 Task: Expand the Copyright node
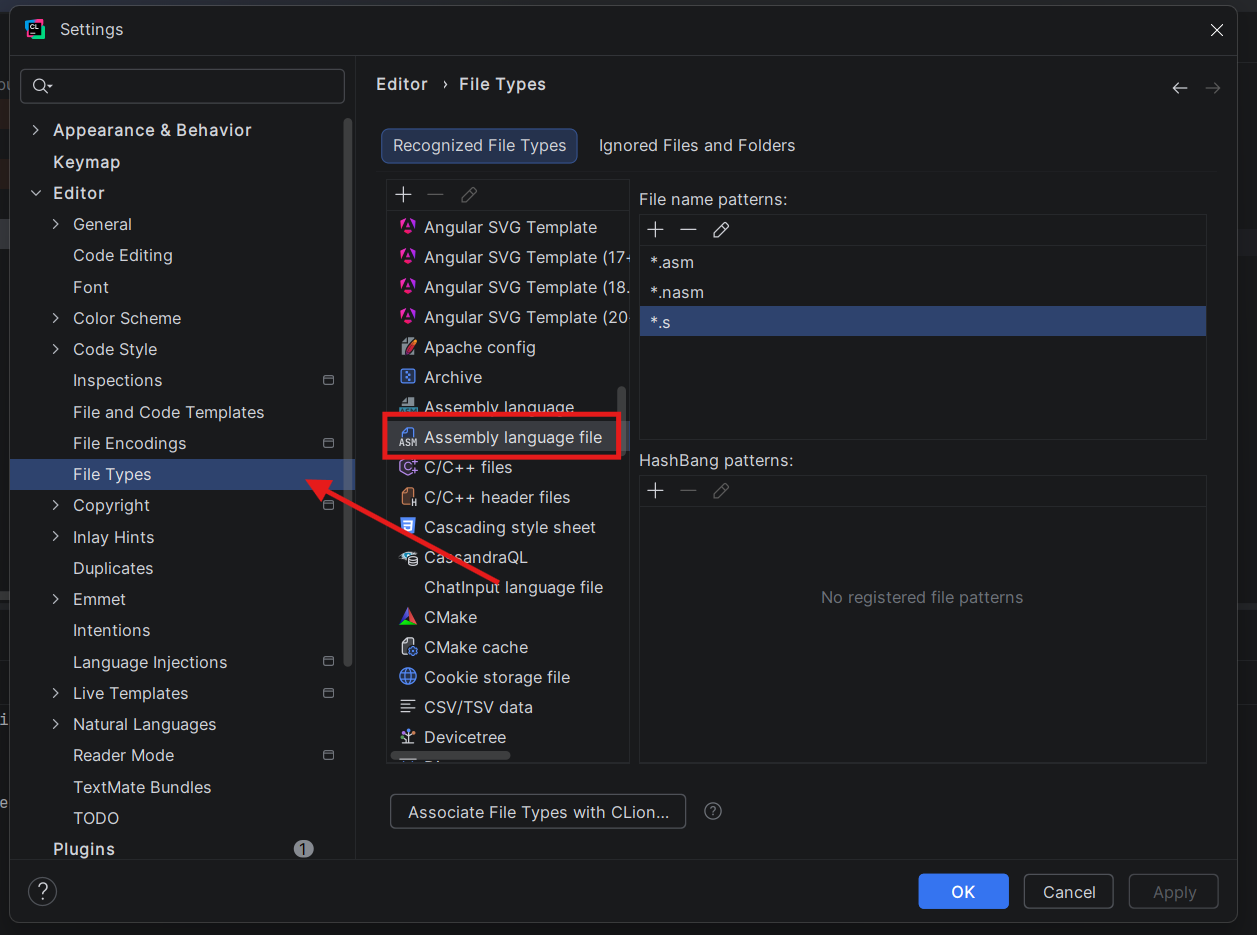56,505
